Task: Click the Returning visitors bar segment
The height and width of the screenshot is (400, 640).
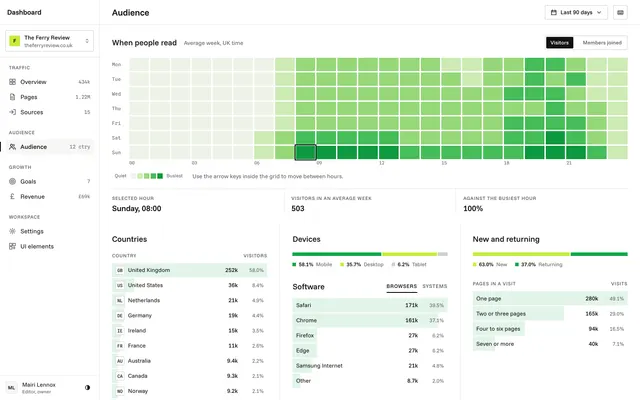Action: (x=599, y=254)
